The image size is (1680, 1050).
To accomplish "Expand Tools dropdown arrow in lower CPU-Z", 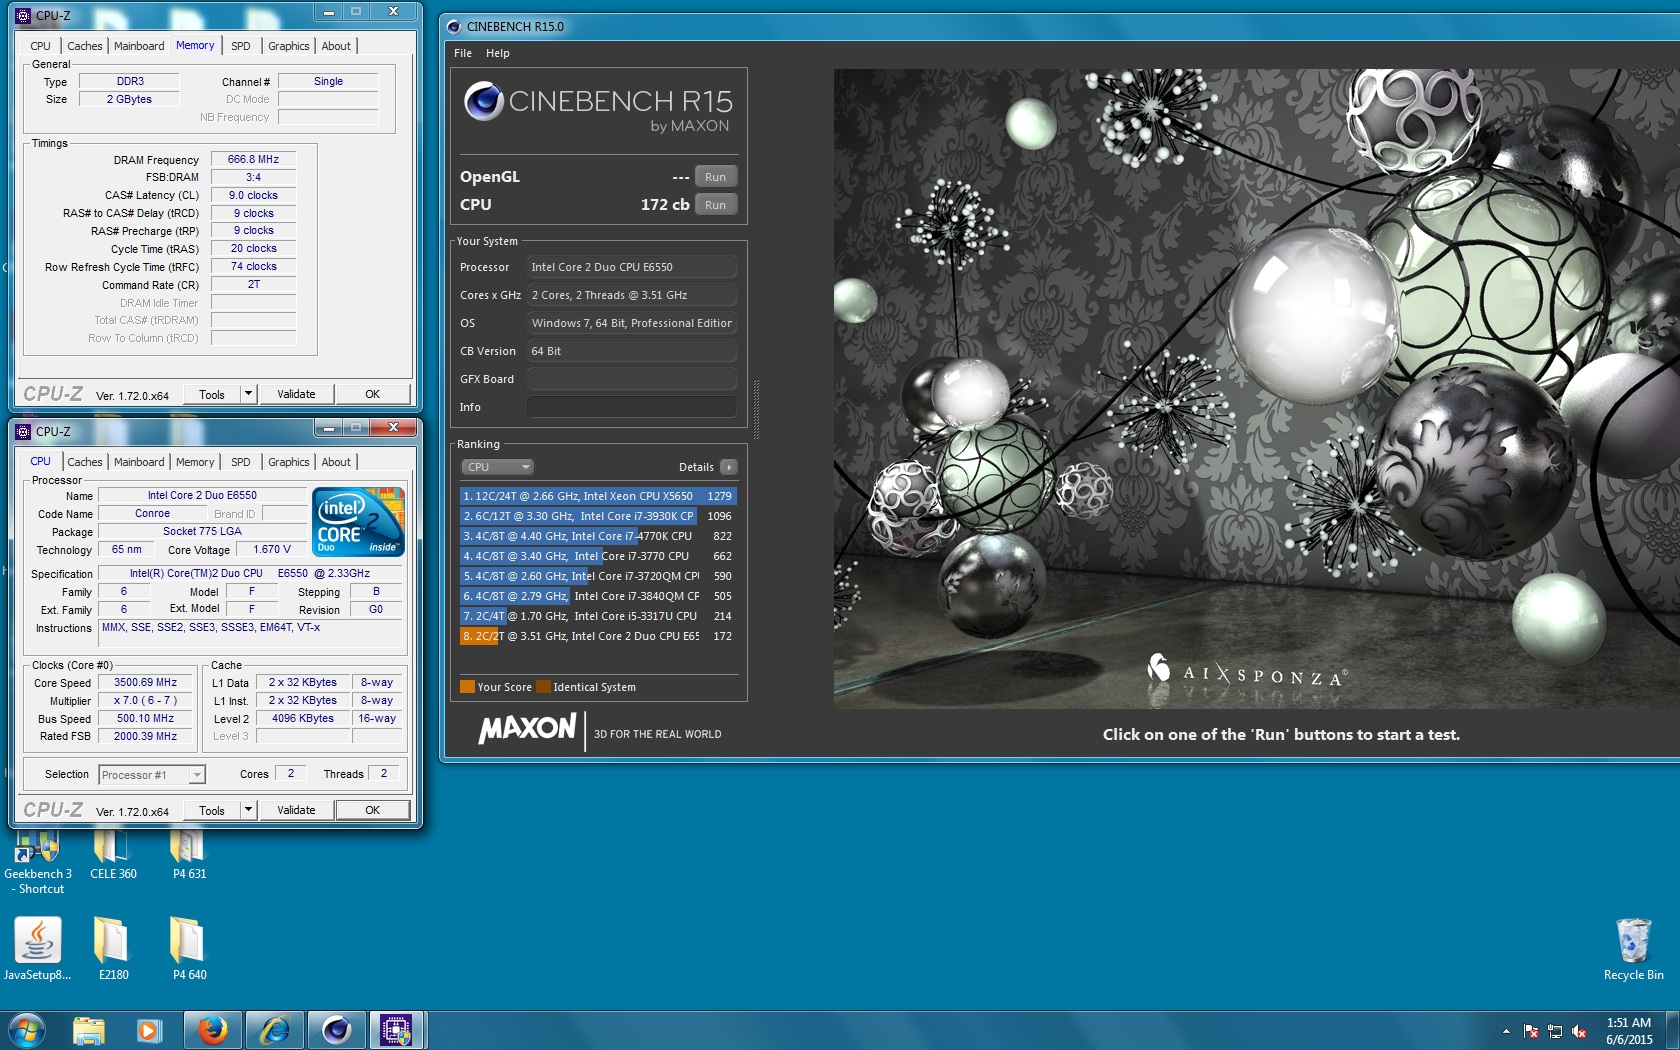I will click(x=249, y=810).
